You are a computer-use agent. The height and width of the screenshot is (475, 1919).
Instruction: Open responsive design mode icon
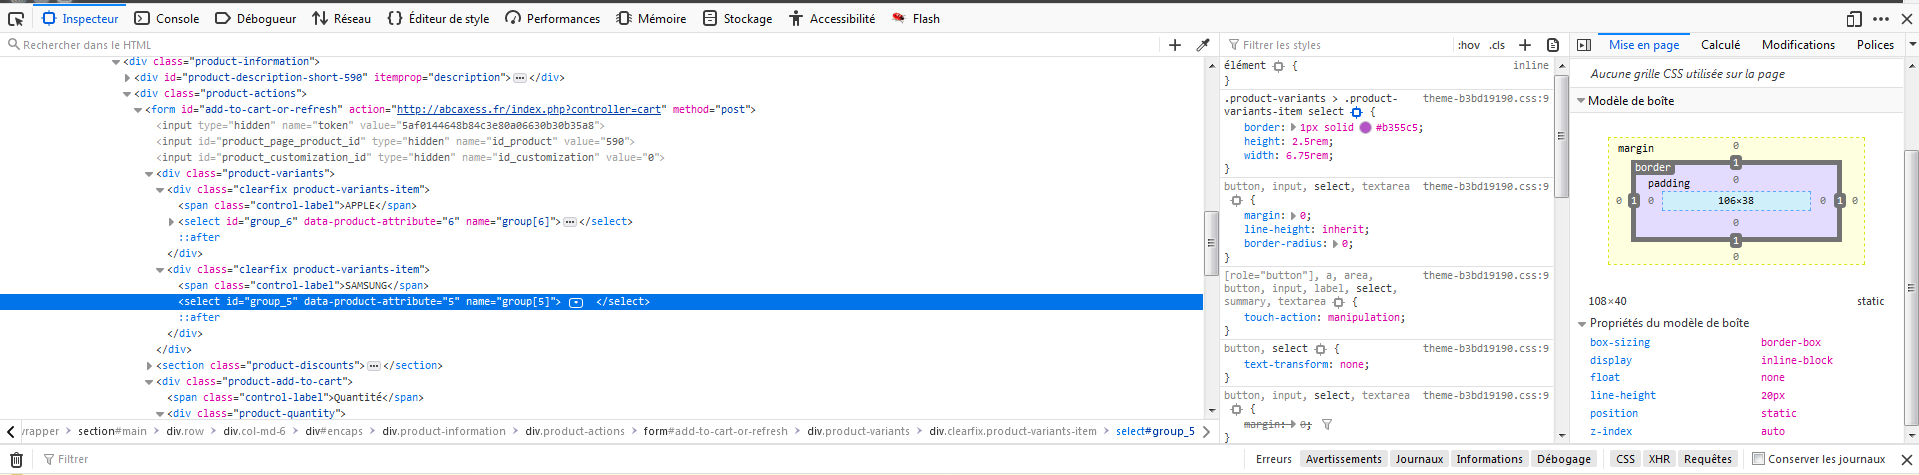point(1854,18)
